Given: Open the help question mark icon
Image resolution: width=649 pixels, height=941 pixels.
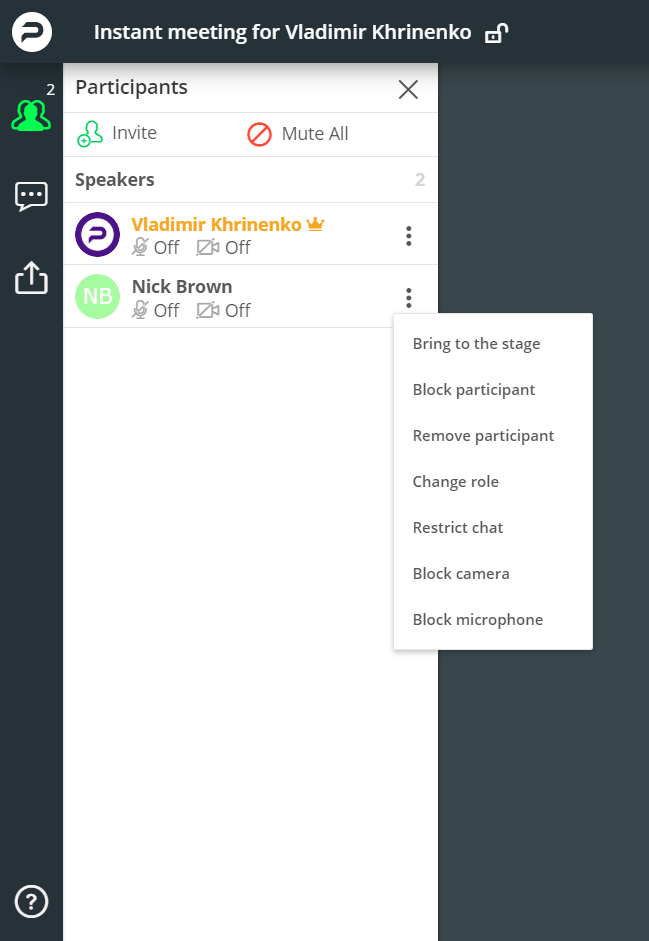Looking at the screenshot, I should point(31,901).
